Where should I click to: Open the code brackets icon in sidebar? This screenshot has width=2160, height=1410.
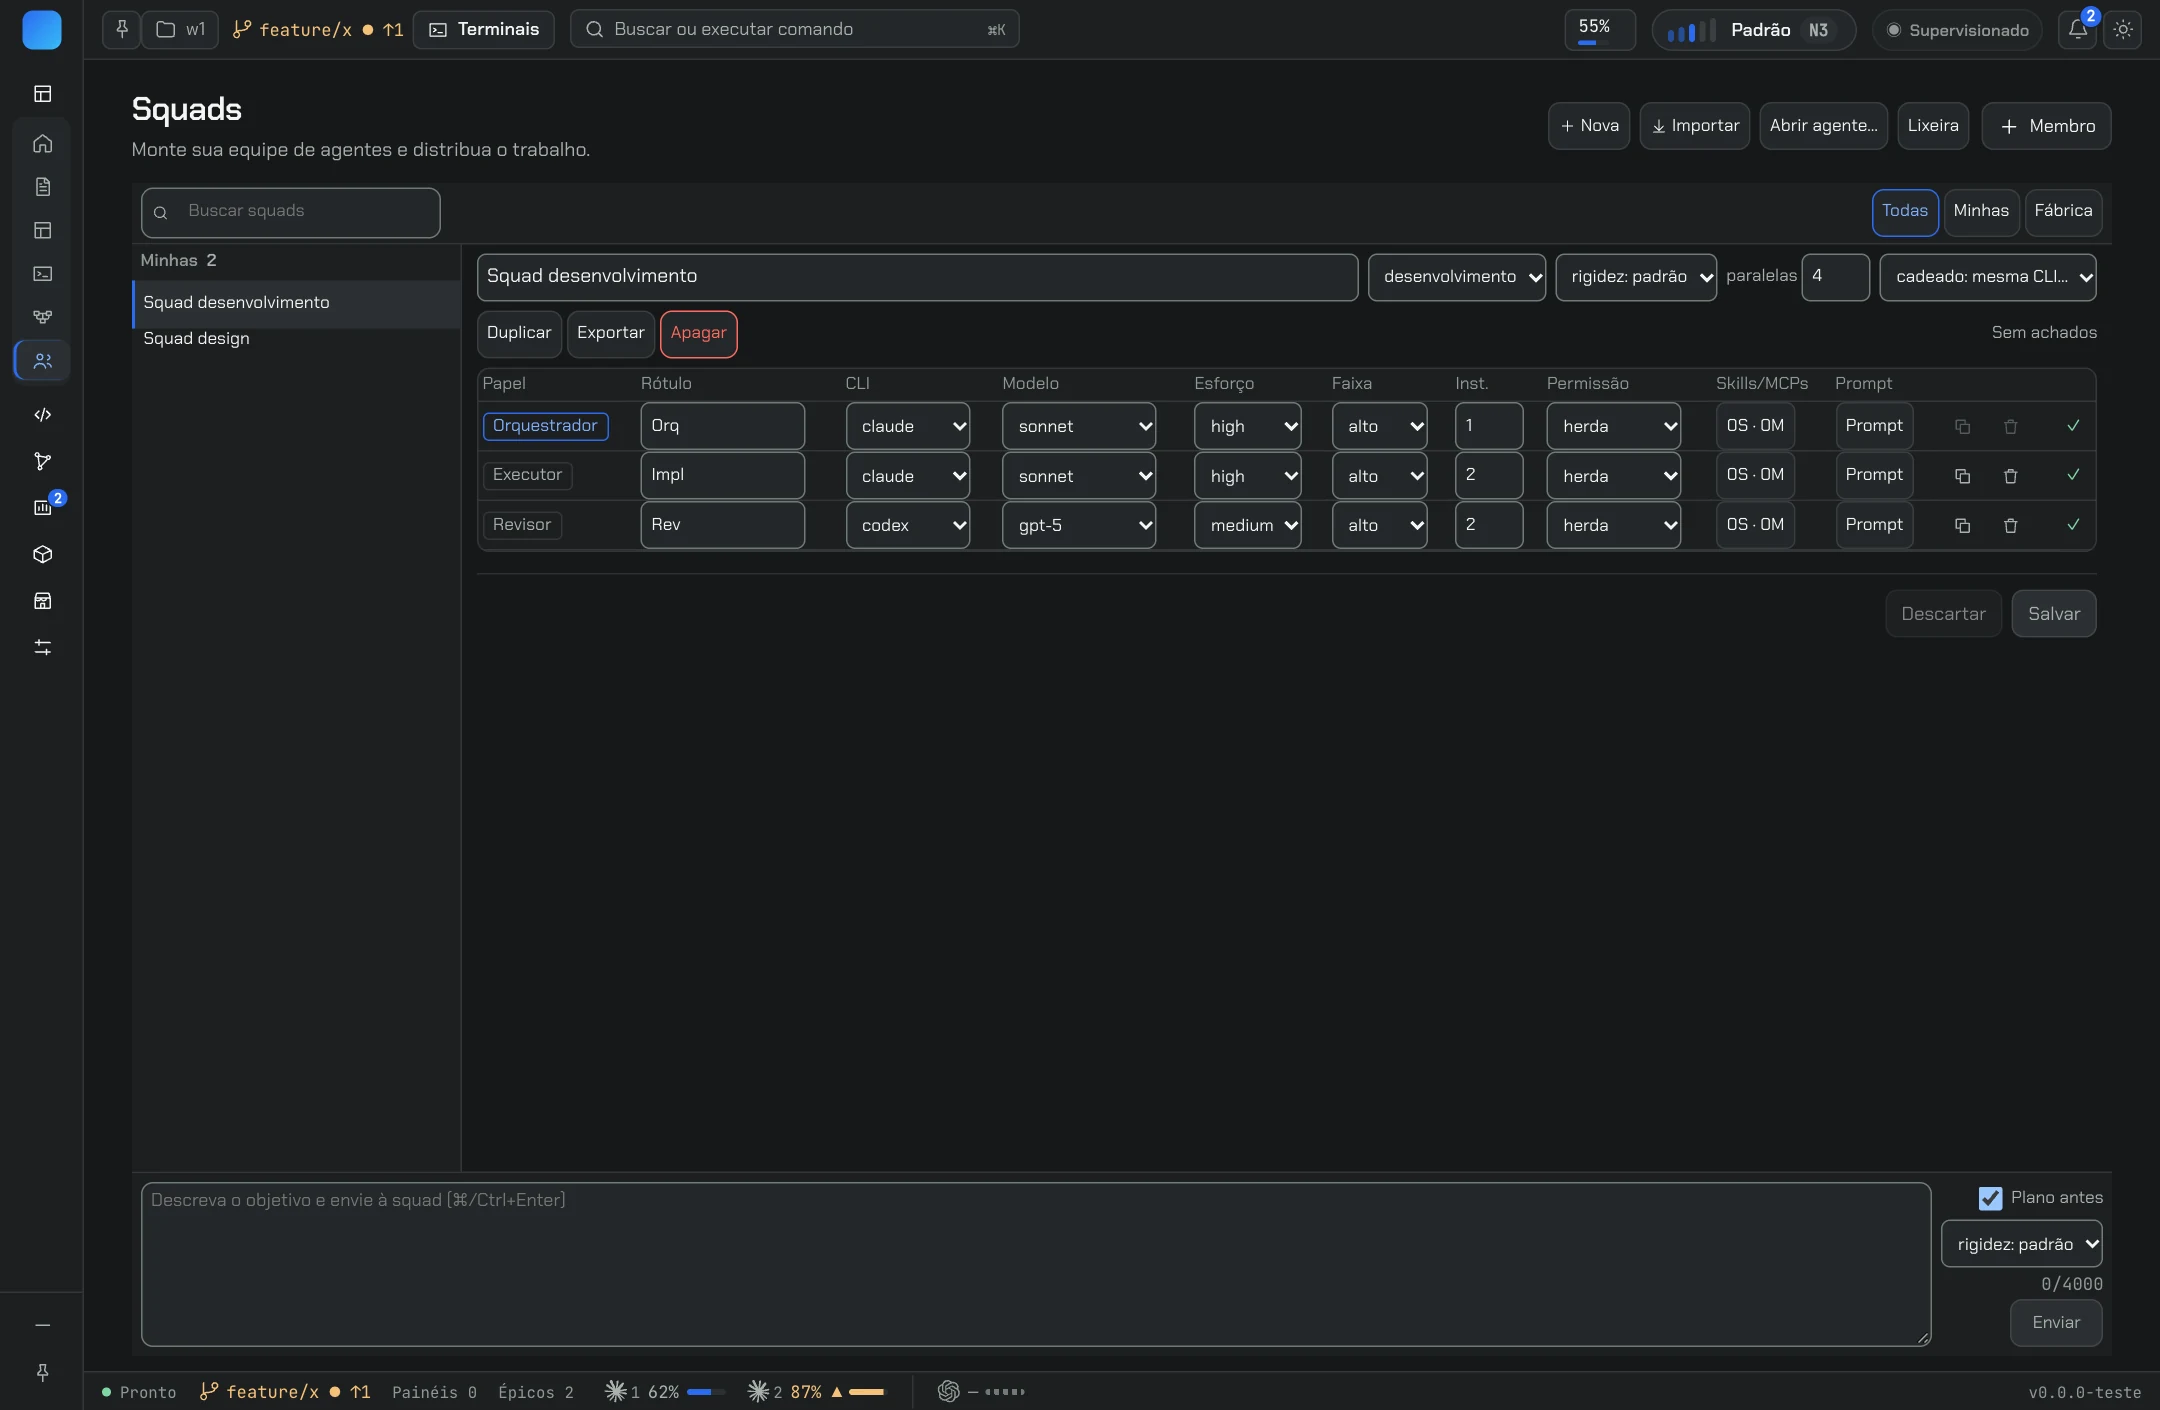(42, 414)
